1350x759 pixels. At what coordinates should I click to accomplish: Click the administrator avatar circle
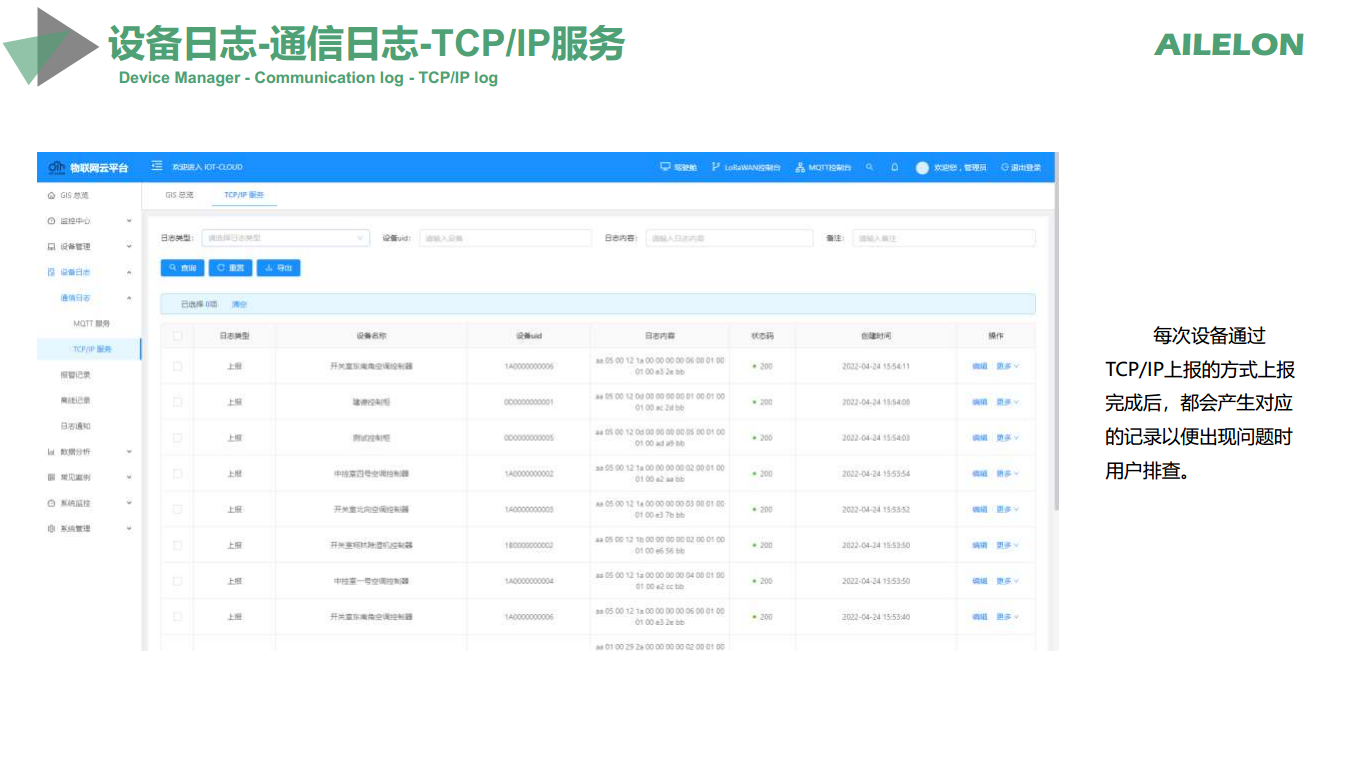coord(922,167)
